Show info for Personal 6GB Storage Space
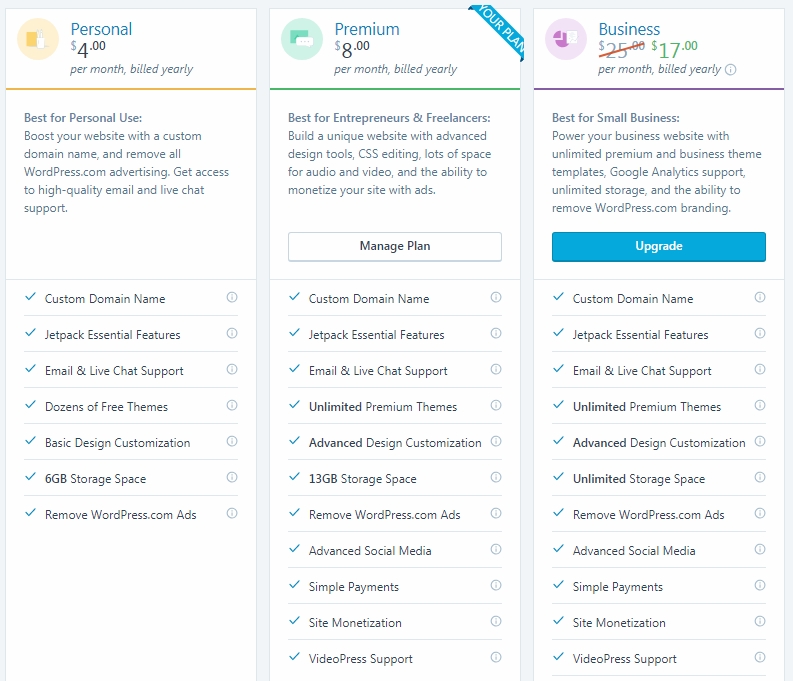 click(x=232, y=478)
